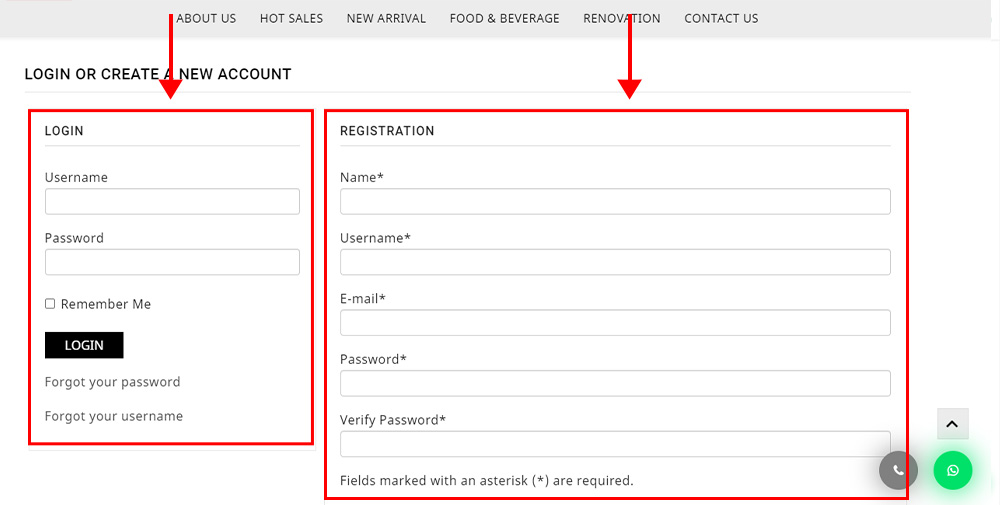Open the About Us menu item
The height and width of the screenshot is (505, 1000).
(206, 18)
